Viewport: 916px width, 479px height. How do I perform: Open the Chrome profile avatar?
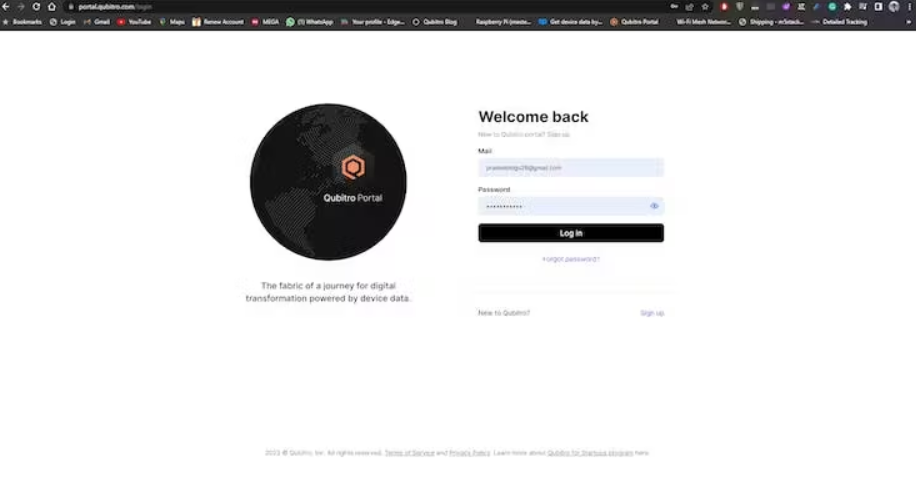[x=894, y=6]
